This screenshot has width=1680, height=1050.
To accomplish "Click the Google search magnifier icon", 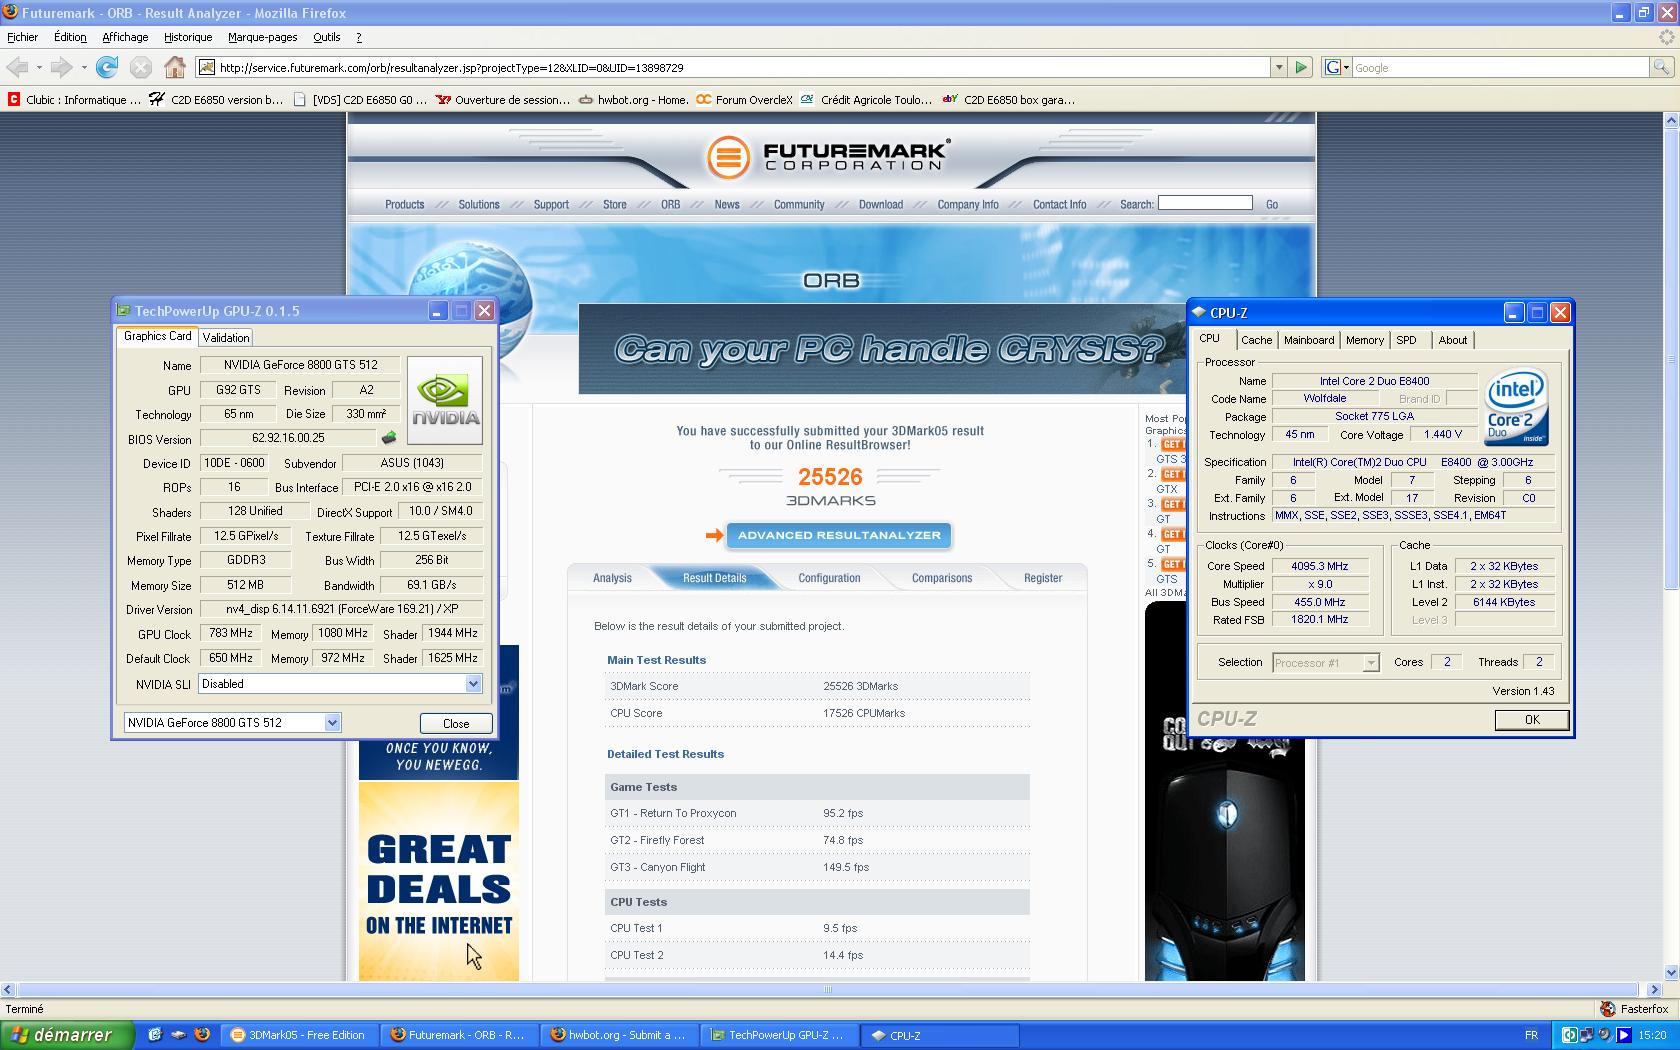I will pos(1661,67).
